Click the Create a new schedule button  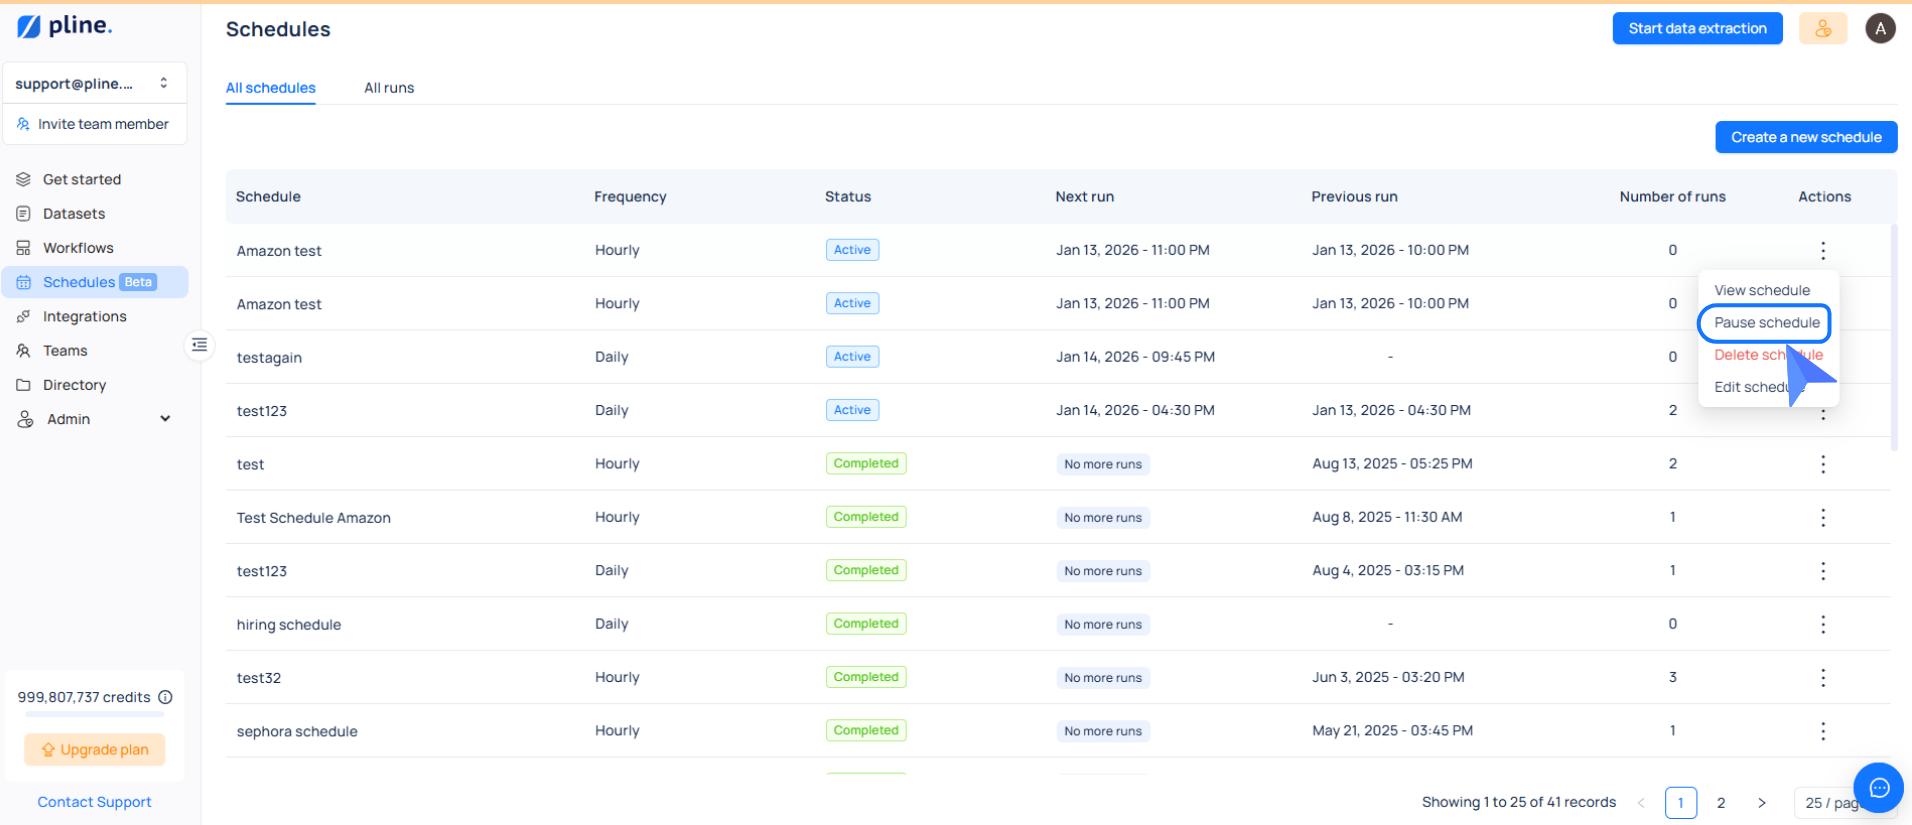click(x=1806, y=137)
